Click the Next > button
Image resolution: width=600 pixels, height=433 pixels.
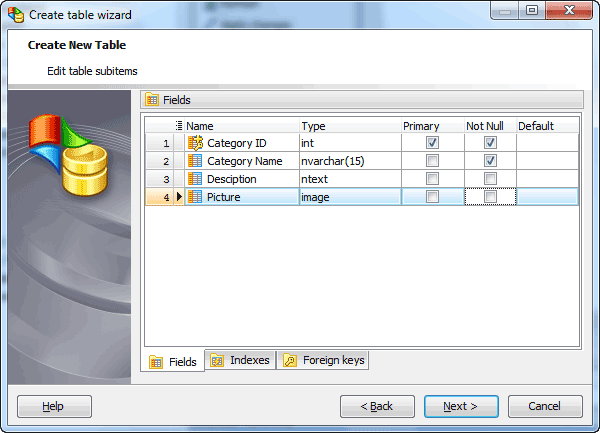[461, 406]
